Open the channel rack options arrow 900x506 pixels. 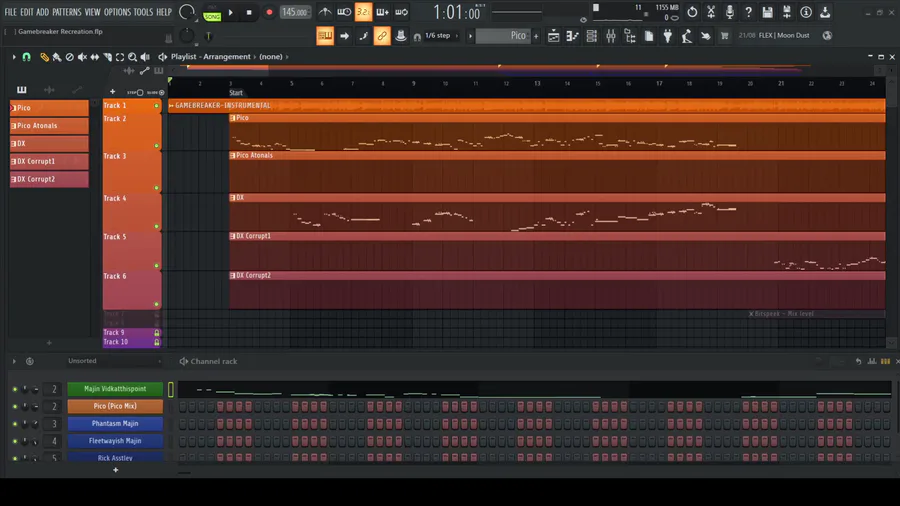(x=14, y=361)
